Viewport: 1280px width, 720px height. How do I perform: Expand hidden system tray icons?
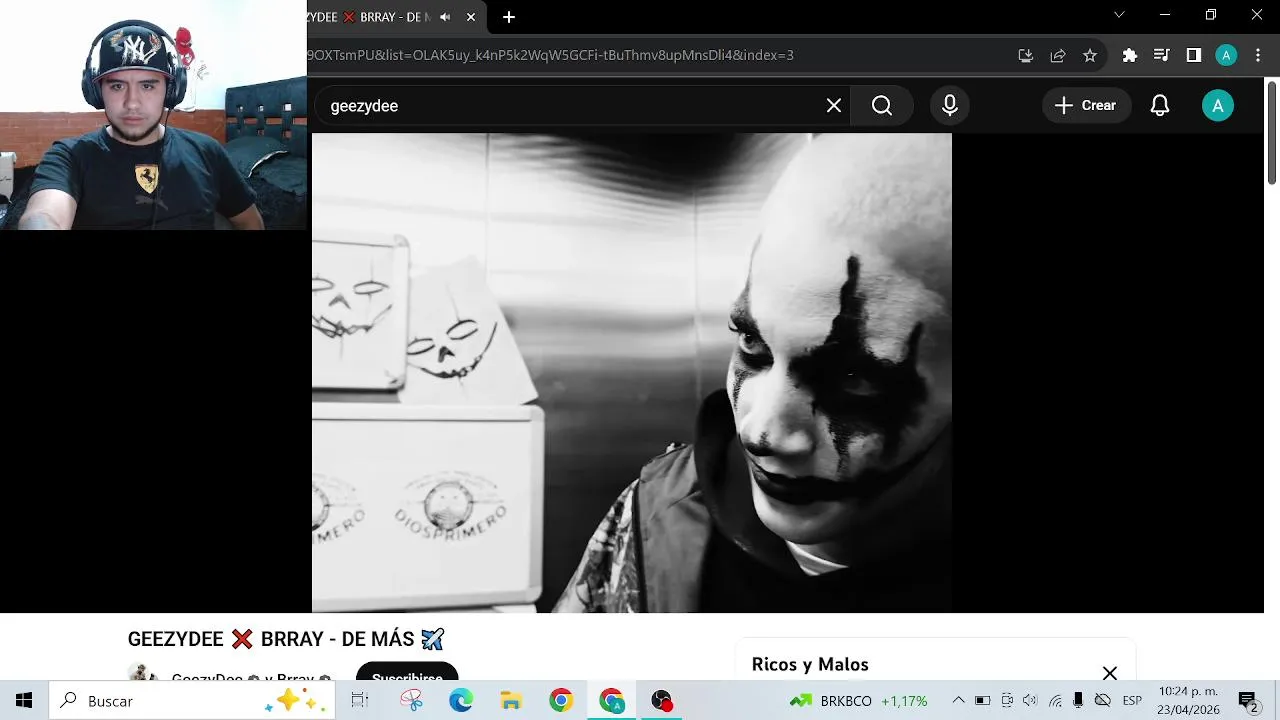point(958,701)
